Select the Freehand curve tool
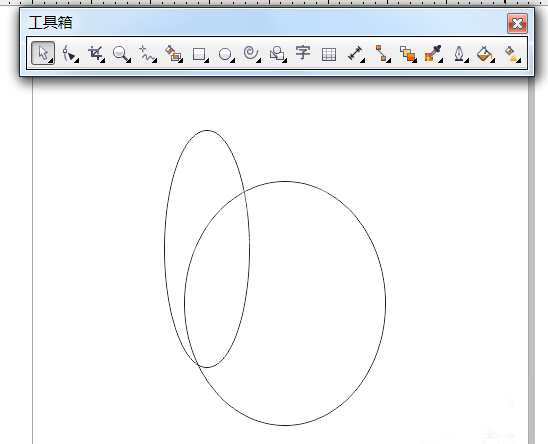Screen dimensions: 548x444 (147, 54)
